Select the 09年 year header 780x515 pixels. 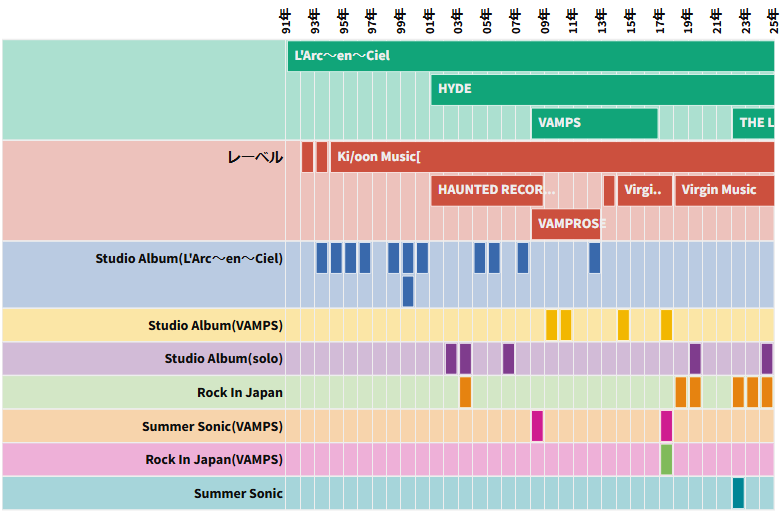(544, 20)
